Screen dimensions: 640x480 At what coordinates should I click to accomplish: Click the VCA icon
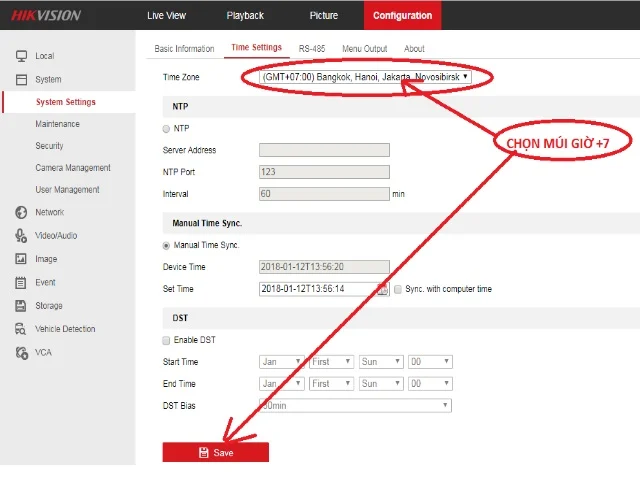(x=22, y=353)
